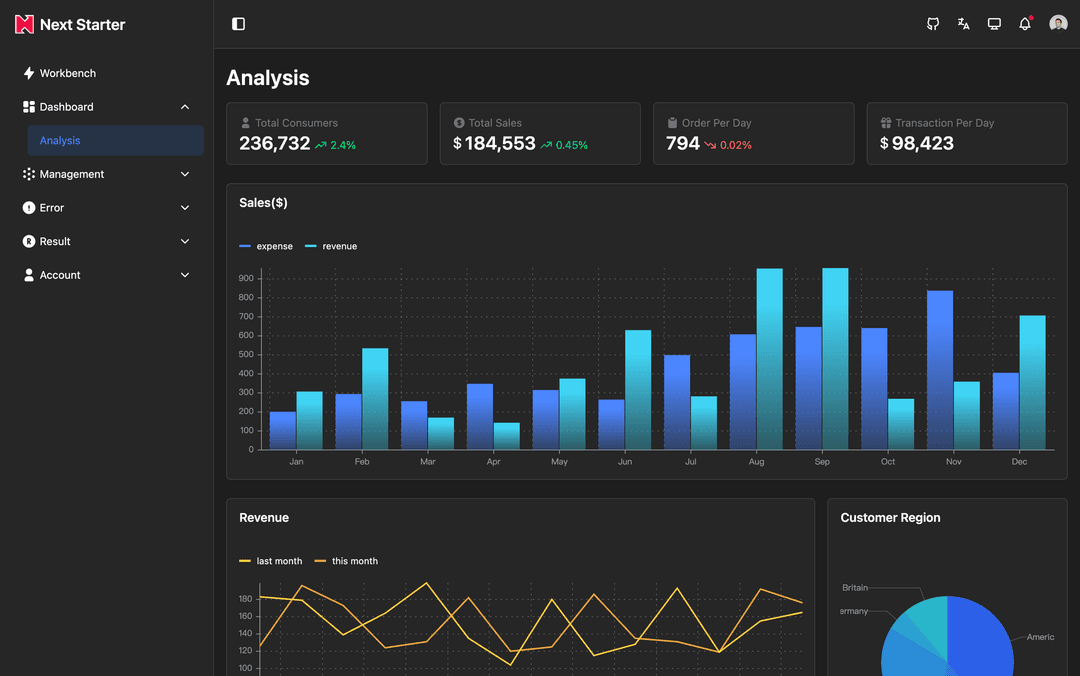Image resolution: width=1080 pixels, height=676 pixels.
Task: Click the Order Per Day value 794
Action: pyautogui.click(x=683, y=143)
